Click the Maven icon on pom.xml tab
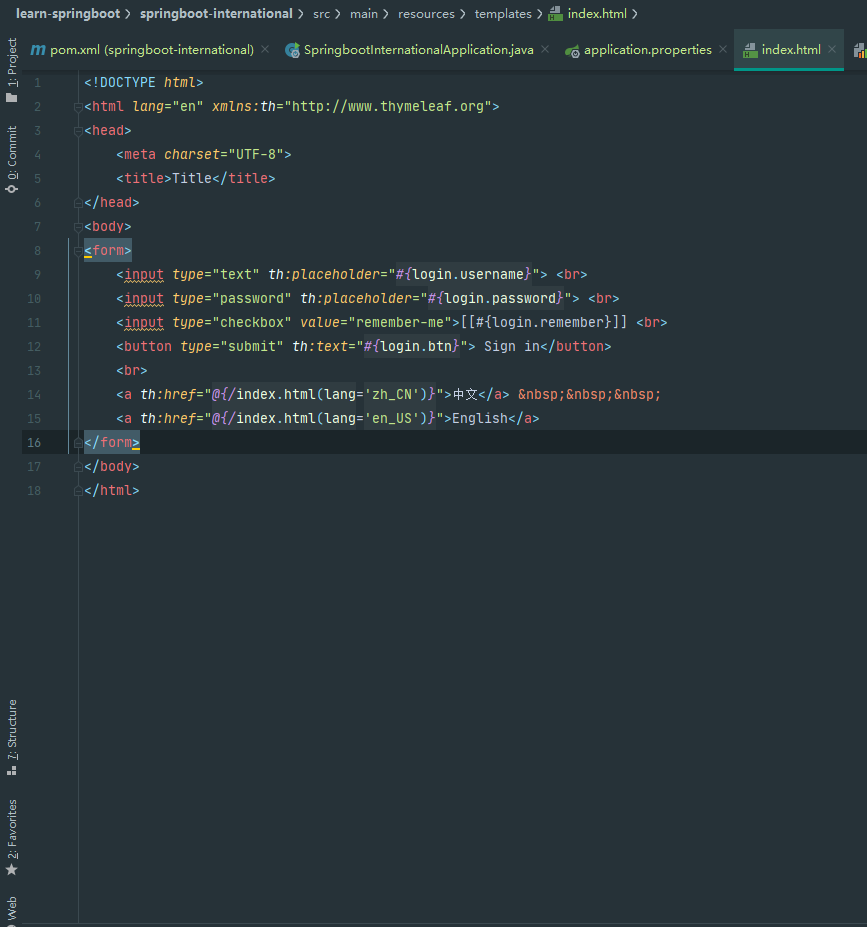The width and height of the screenshot is (867, 927). (x=38, y=50)
